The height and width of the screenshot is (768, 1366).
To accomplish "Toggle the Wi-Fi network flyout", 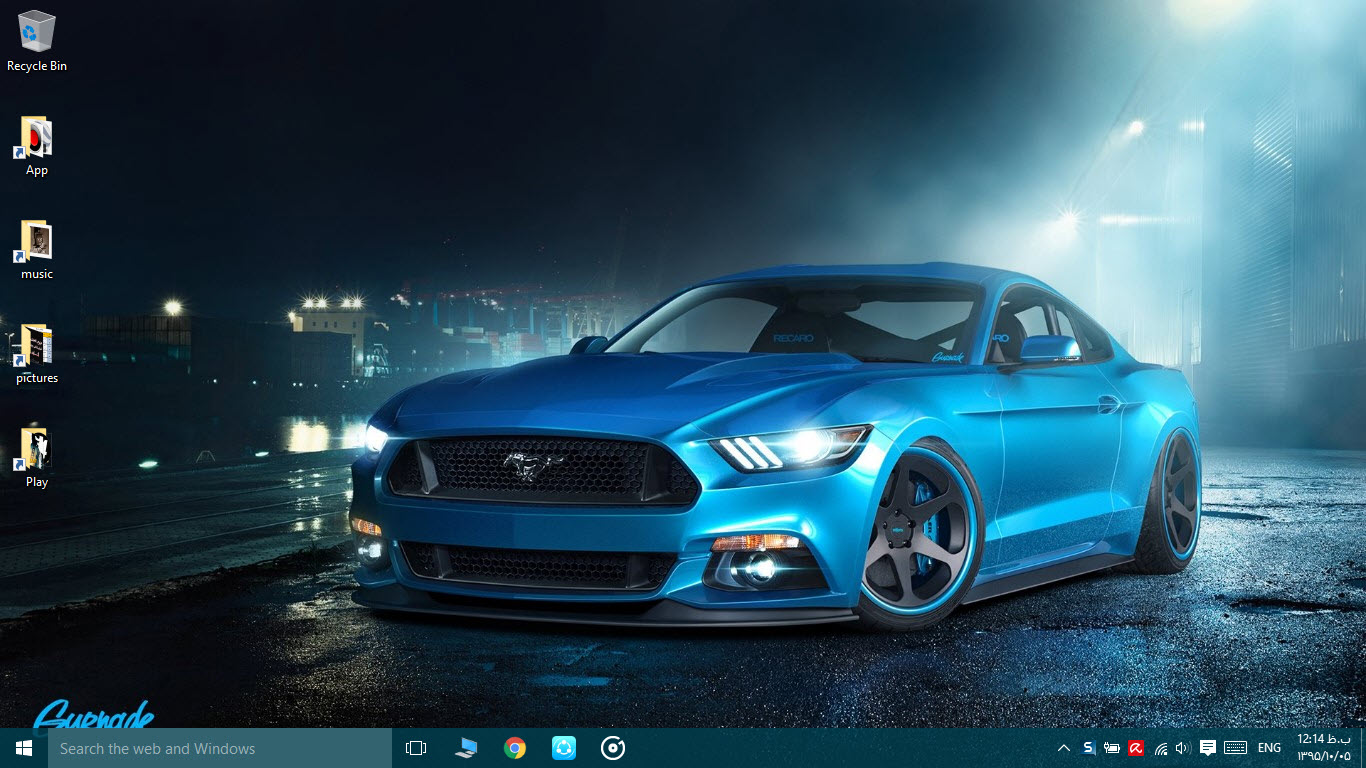I will [1160, 748].
